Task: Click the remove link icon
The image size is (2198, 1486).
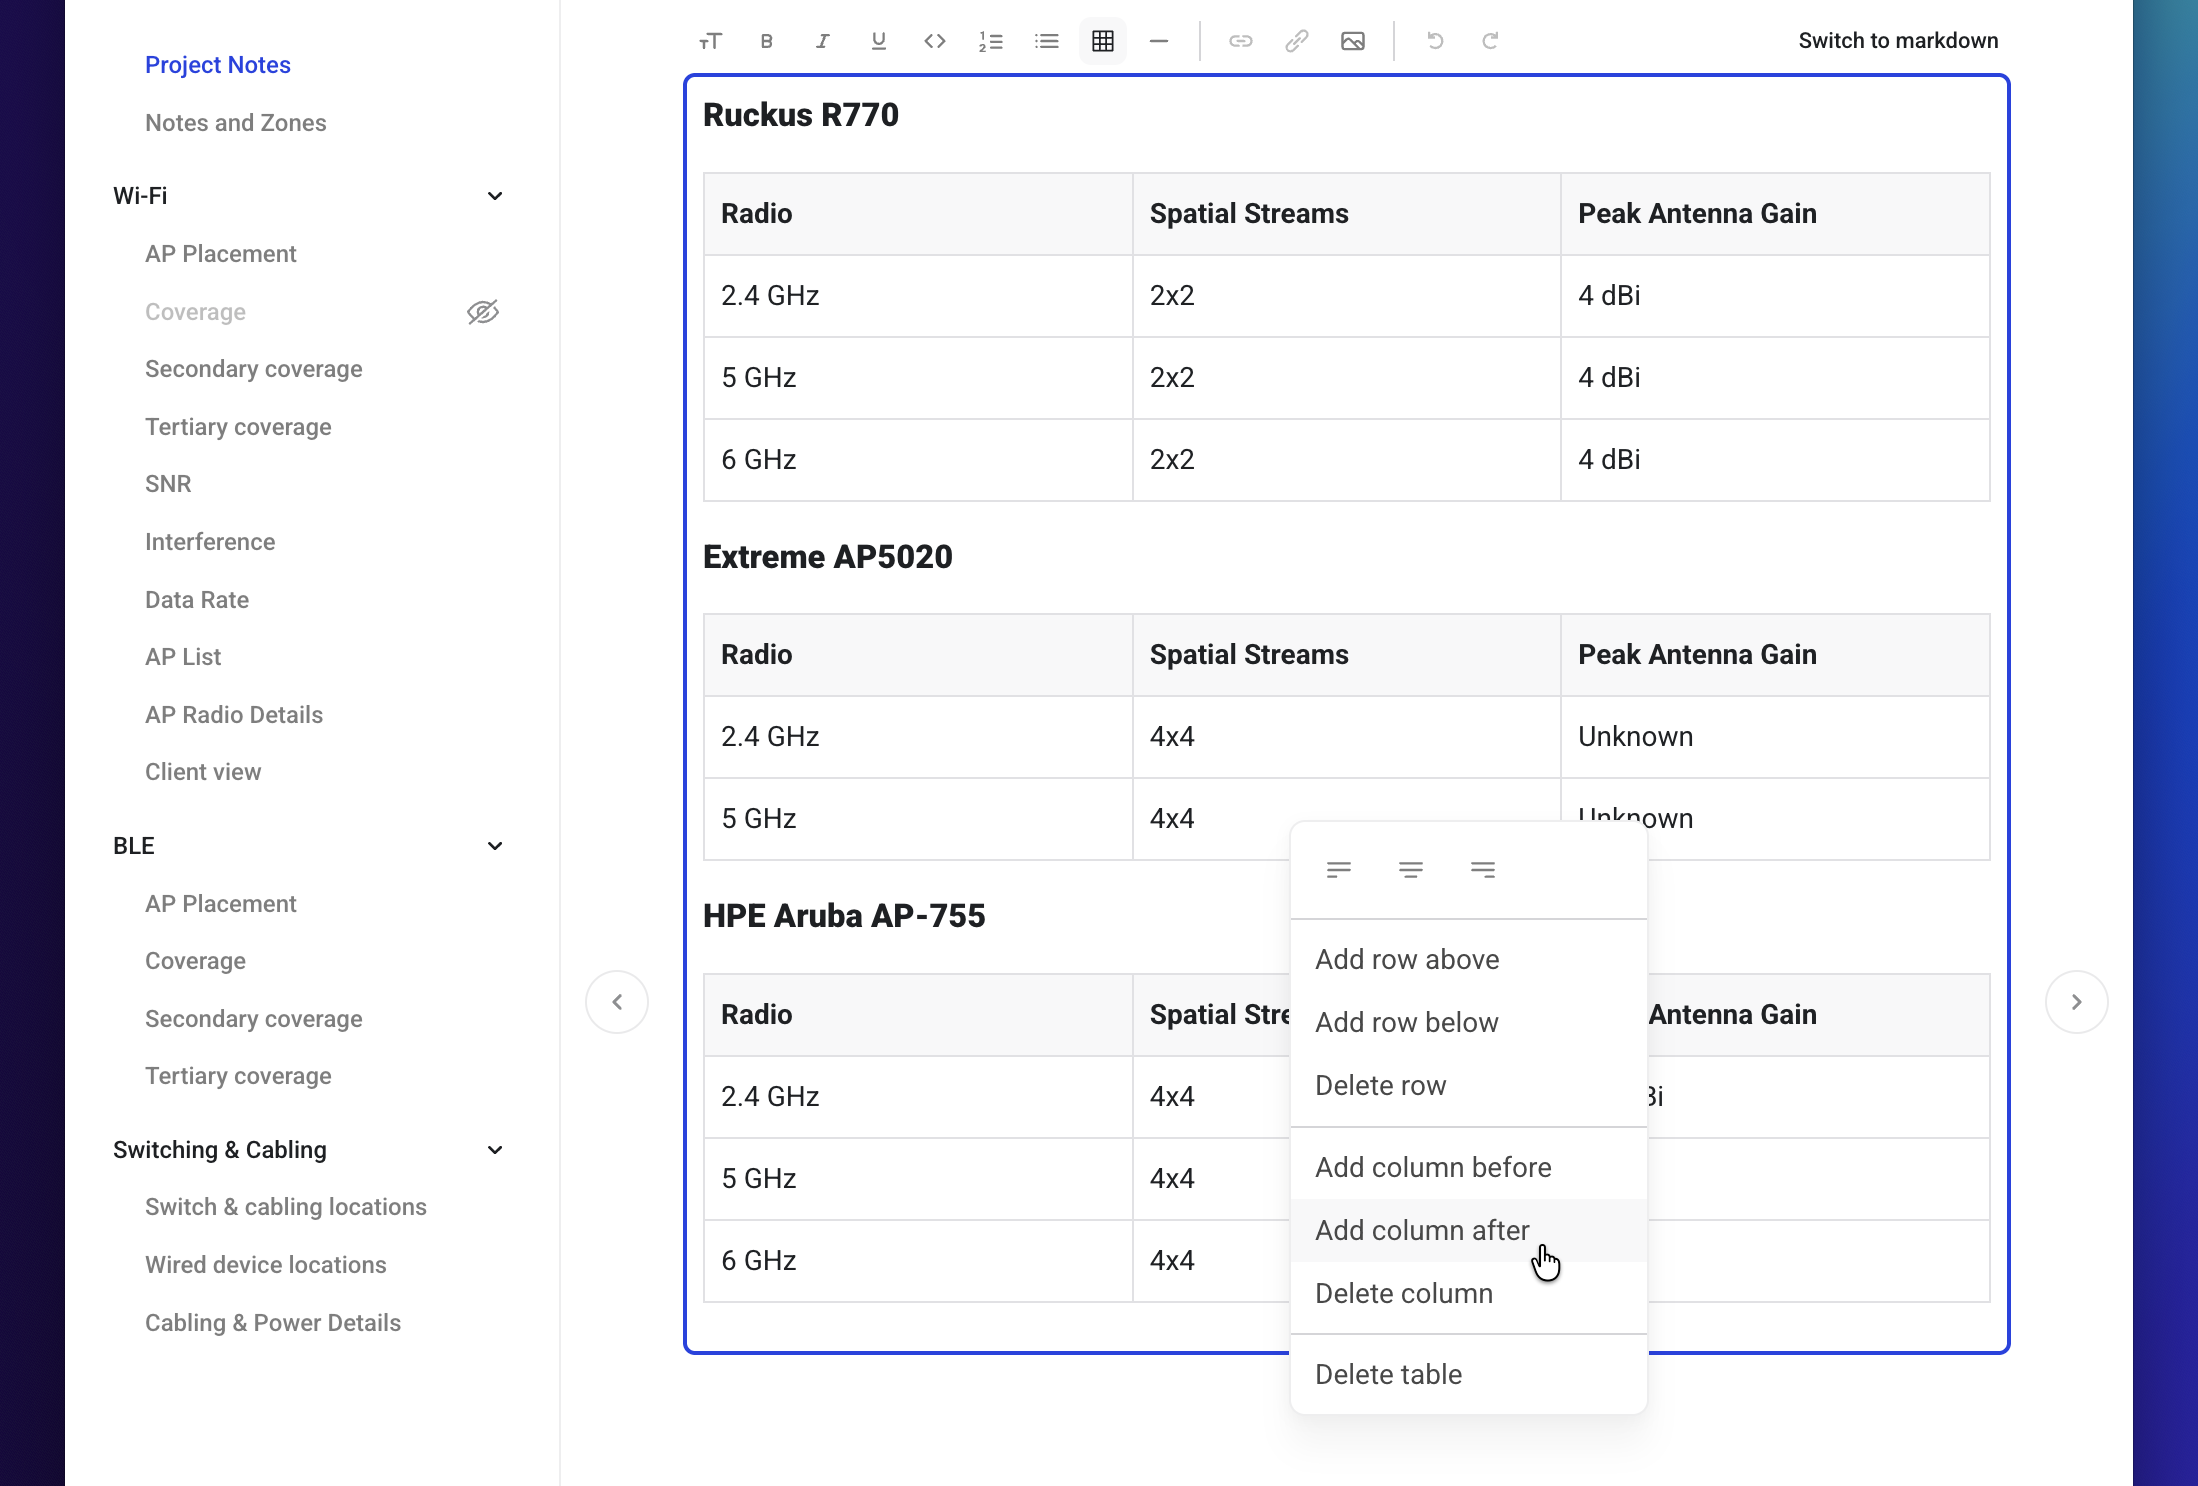Action: click(1297, 41)
